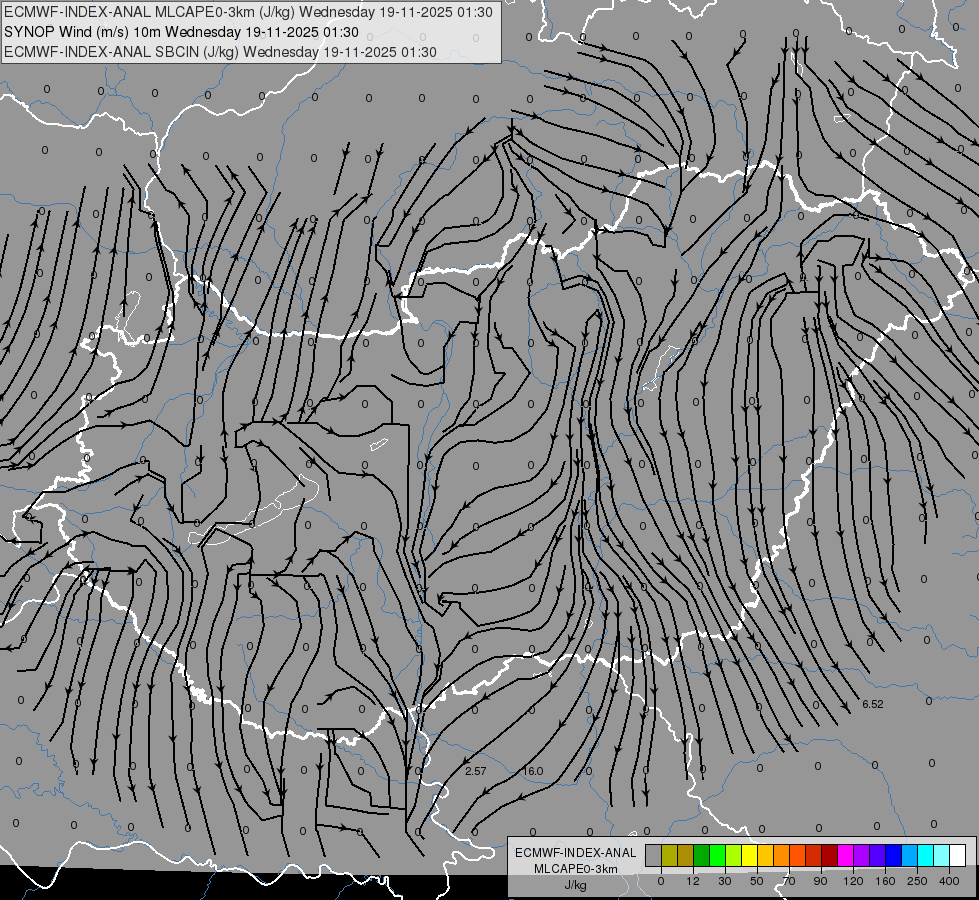Screen dimensions: 979x900
Task: Click the gray swatch in the legend
Action: click(653, 855)
